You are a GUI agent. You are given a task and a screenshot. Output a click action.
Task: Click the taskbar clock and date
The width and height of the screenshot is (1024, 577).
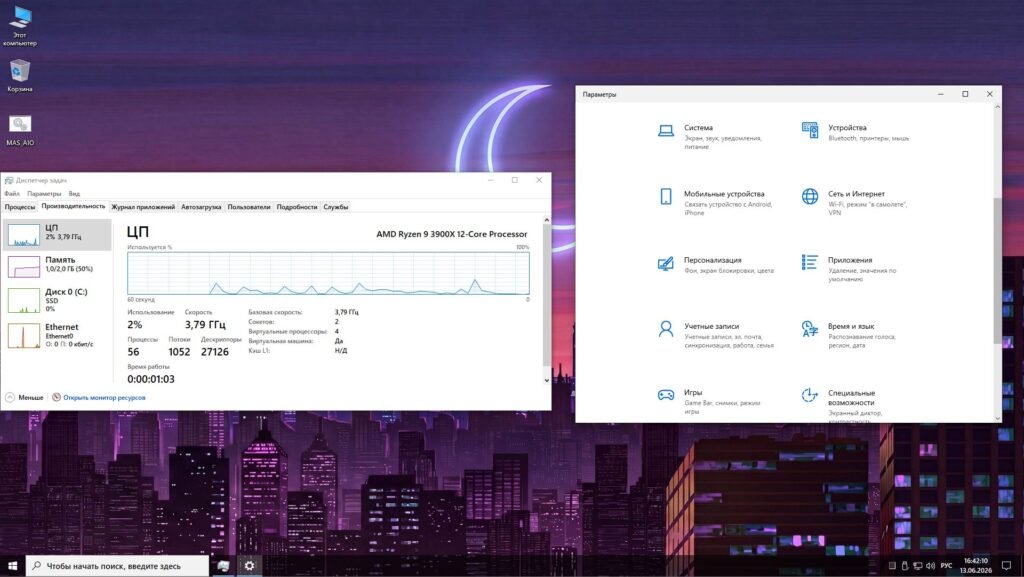click(x=976, y=566)
